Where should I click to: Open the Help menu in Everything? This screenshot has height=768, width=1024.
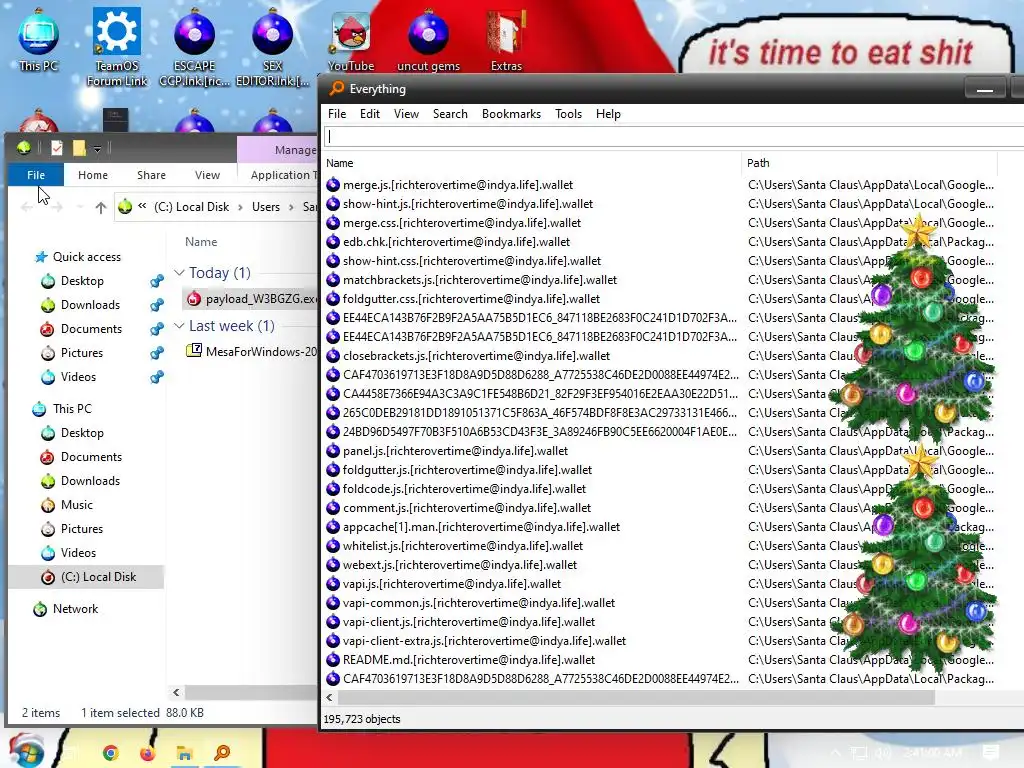pyautogui.click(x=608, y=114)
